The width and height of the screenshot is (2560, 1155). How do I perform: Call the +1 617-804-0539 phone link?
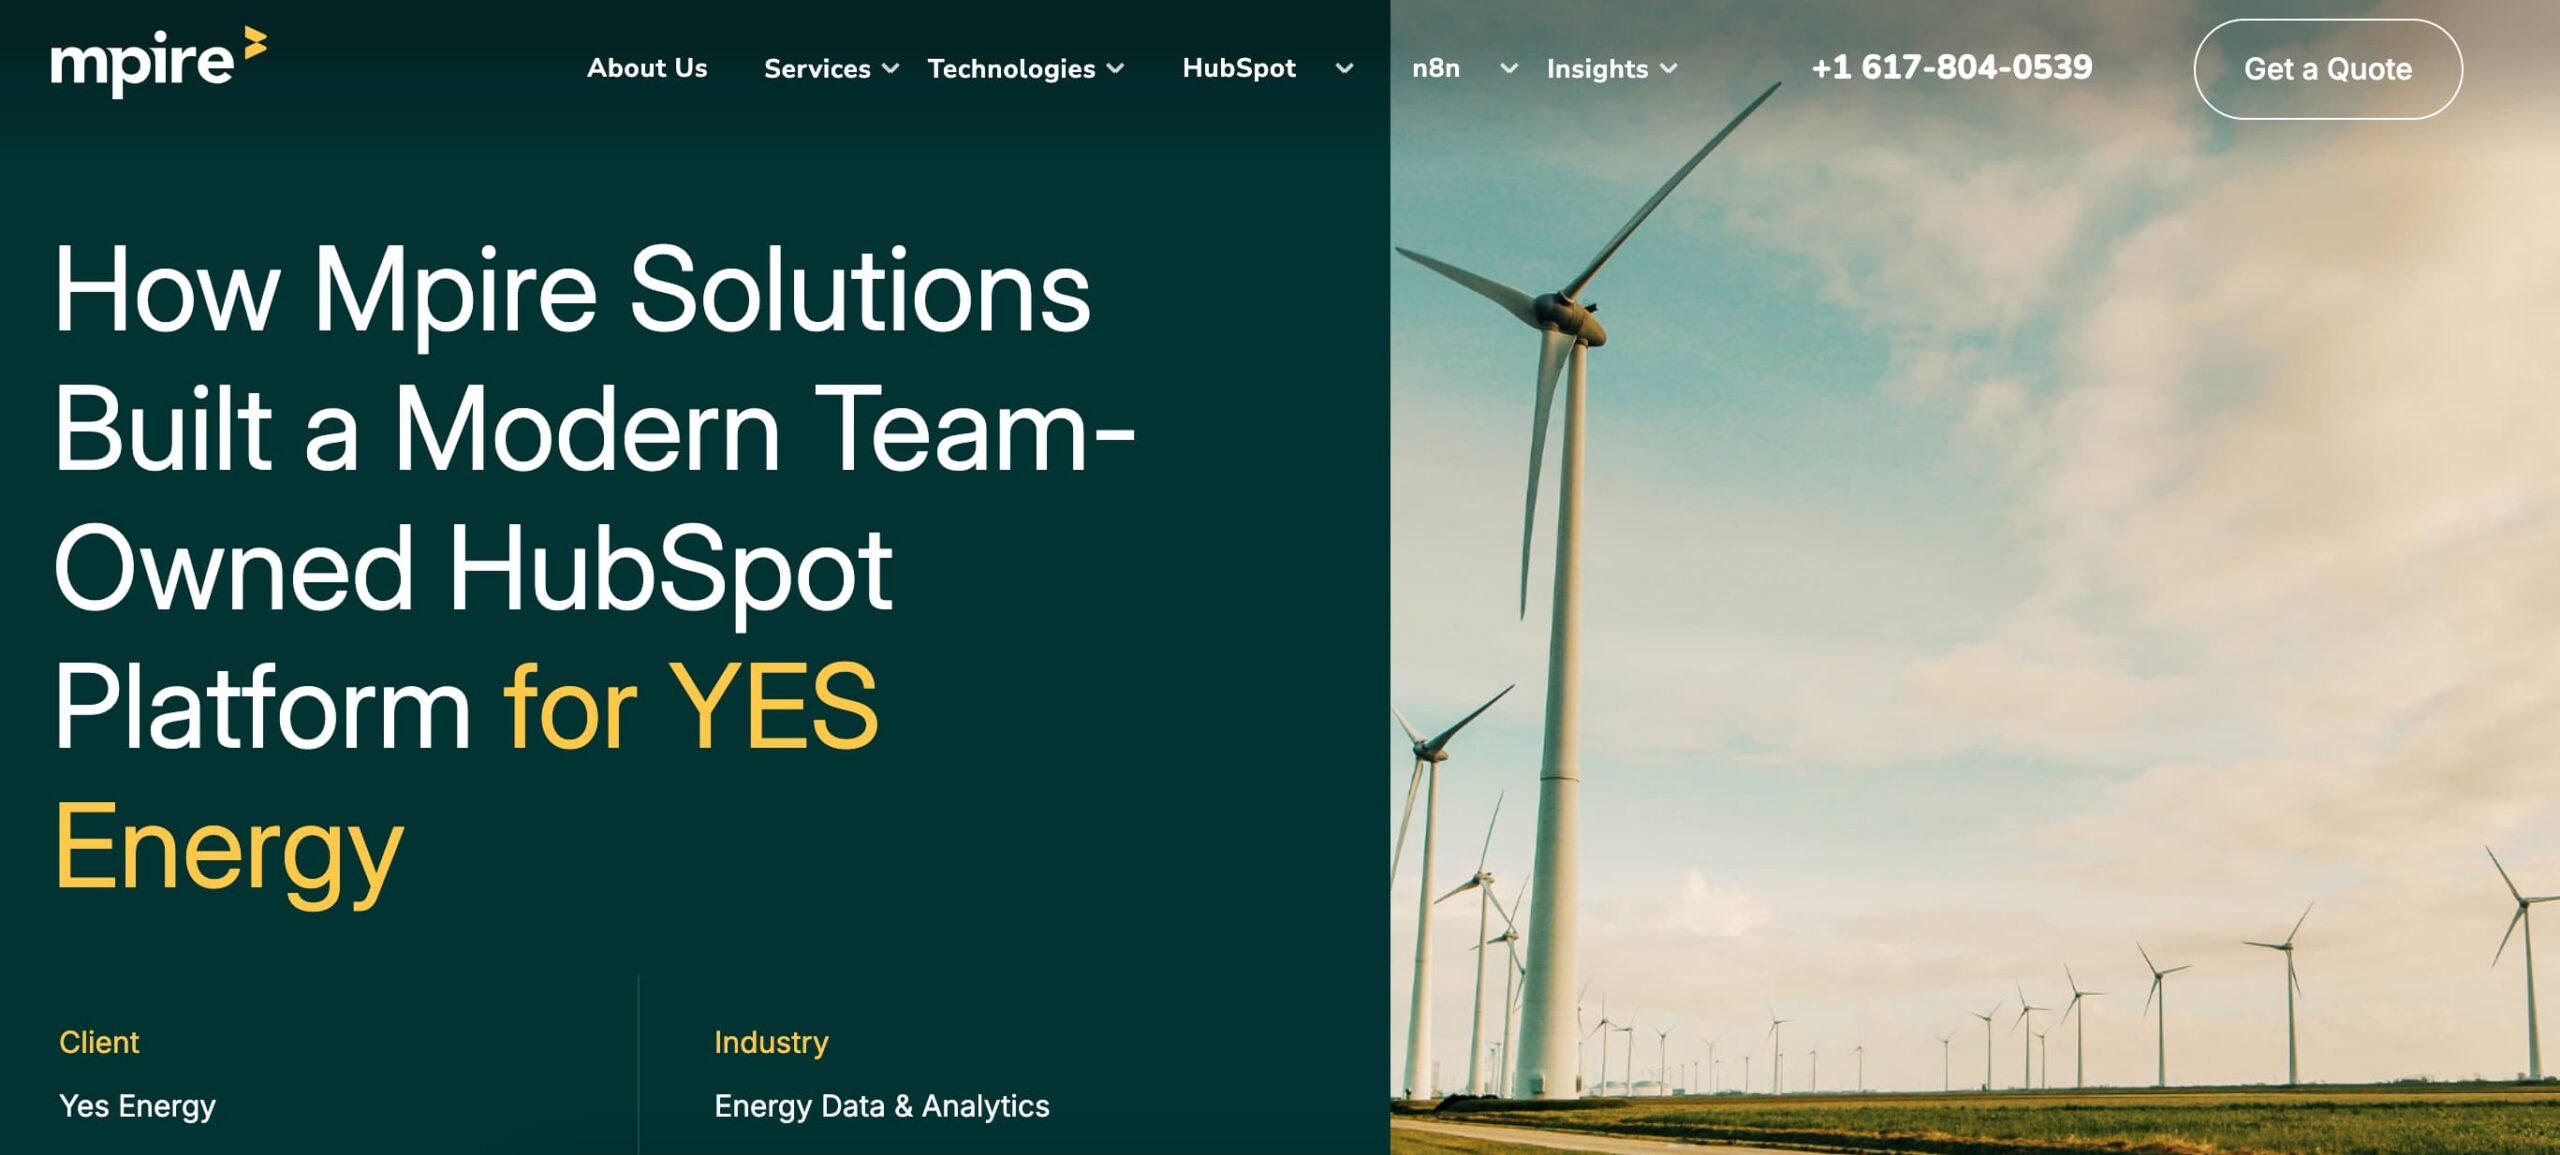1951,67
